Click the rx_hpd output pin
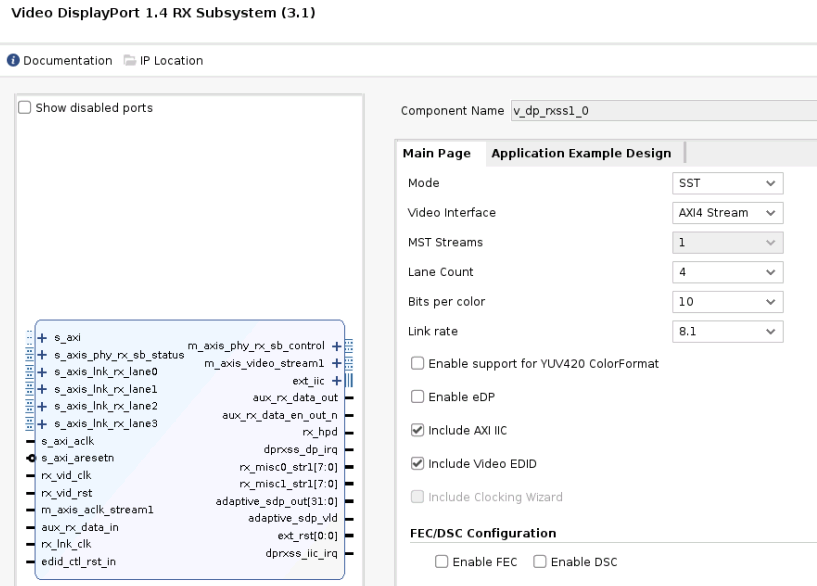This screenshot has width=817, height=586. [349, 433]
